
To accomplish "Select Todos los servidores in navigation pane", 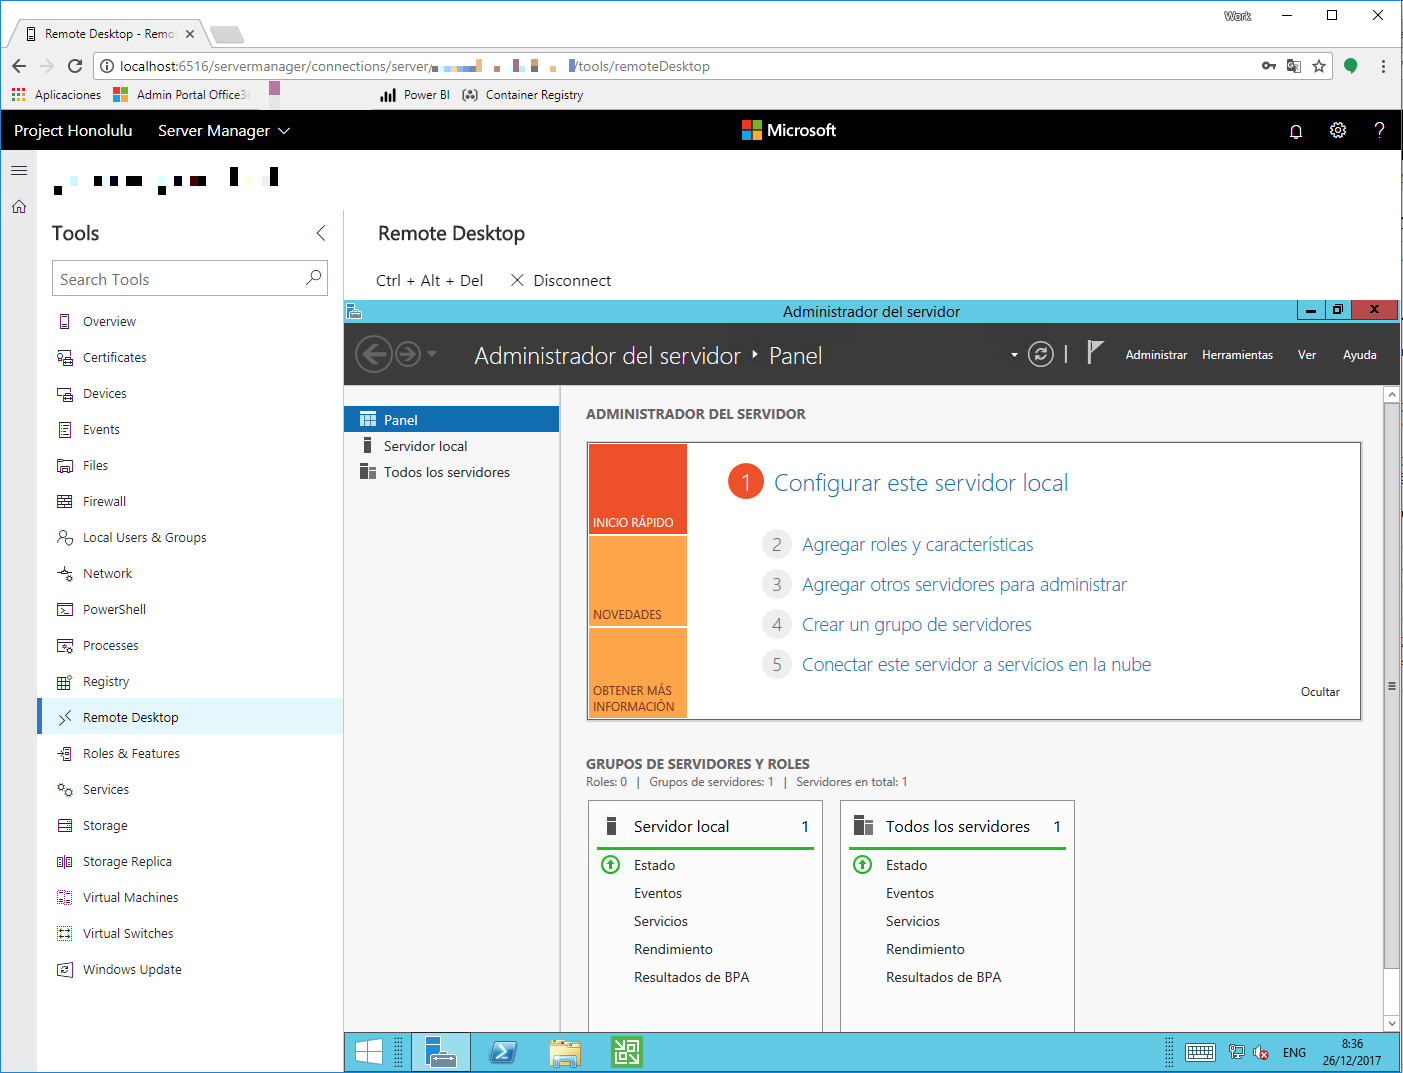I will (x=451, y=472).
